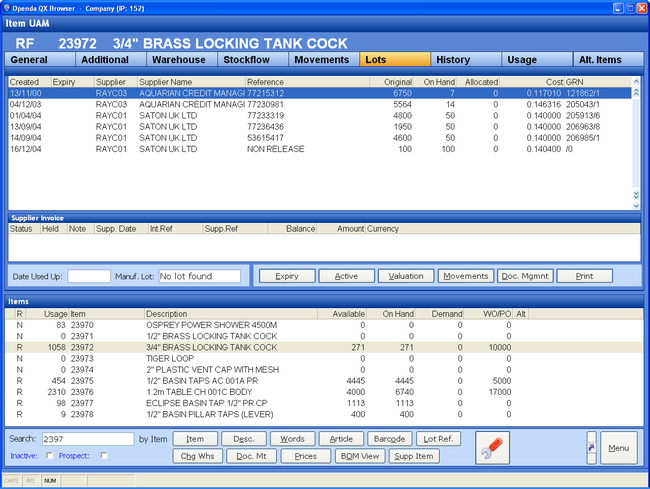Click the Movements button below supplier invoice

[x=466, y=276]
